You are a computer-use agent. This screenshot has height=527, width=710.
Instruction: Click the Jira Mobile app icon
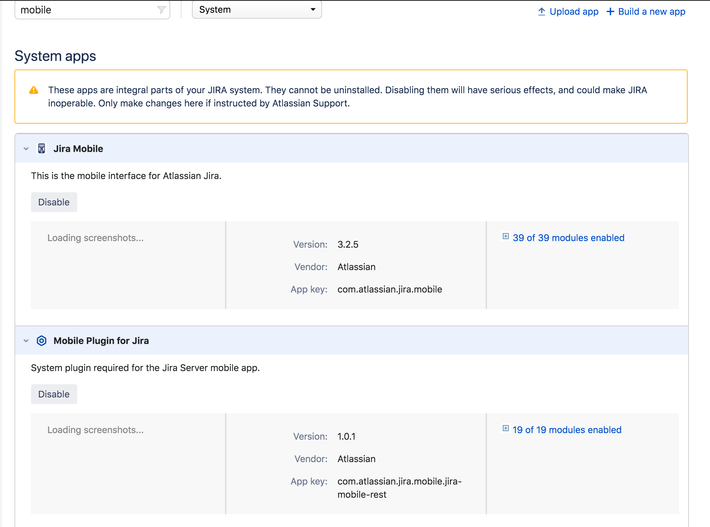42,149
